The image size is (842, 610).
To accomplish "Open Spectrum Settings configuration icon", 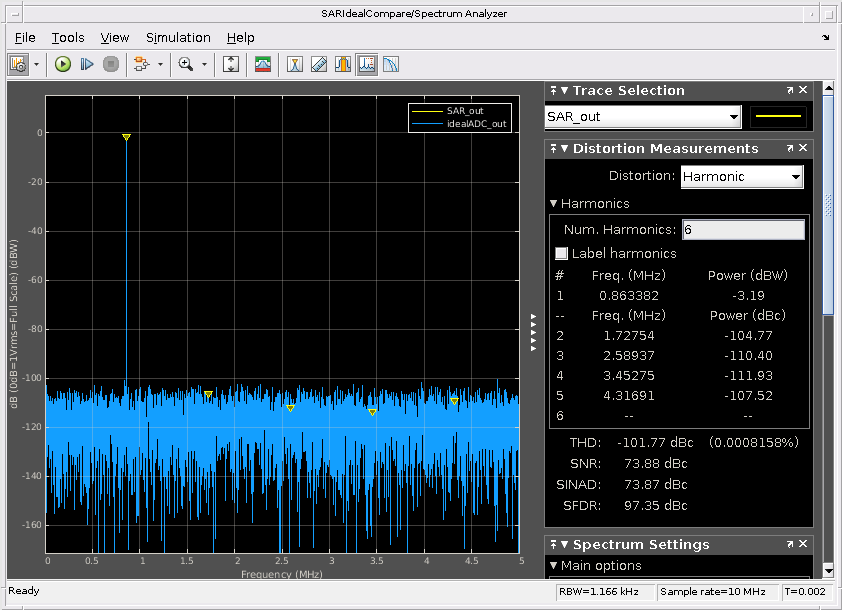I will tap(18, 64).
